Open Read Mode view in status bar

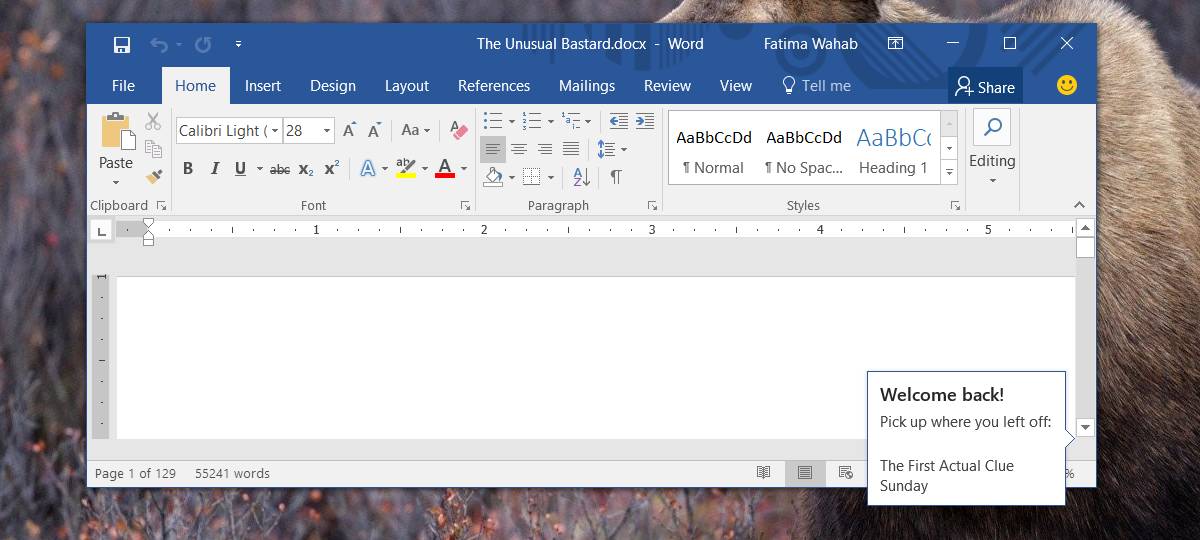764,473
